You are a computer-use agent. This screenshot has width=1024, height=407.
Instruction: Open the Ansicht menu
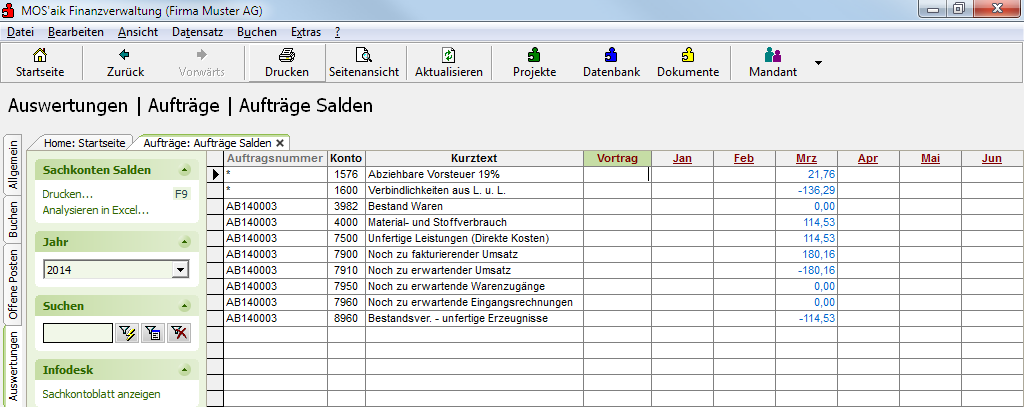pos(138,32)
